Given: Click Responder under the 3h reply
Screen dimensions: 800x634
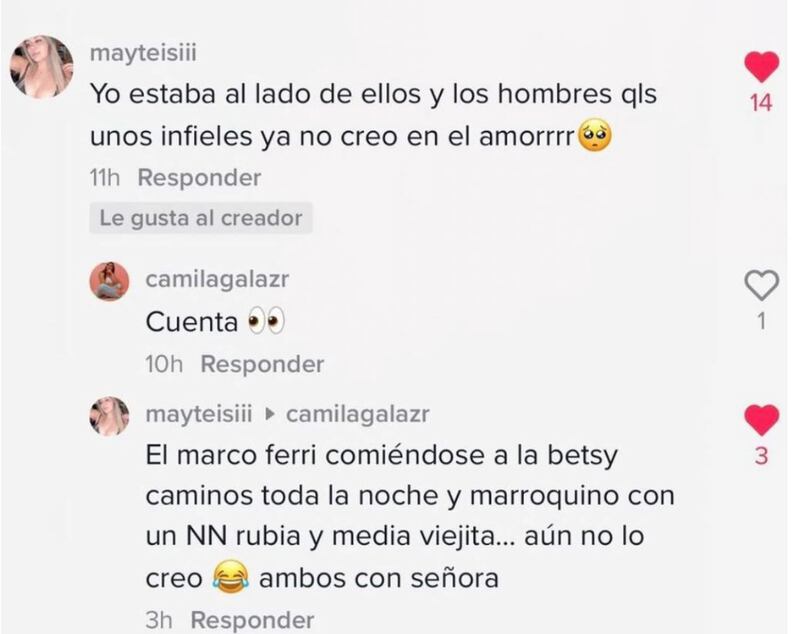Looking at the screenshot, I should coord(253,620).
